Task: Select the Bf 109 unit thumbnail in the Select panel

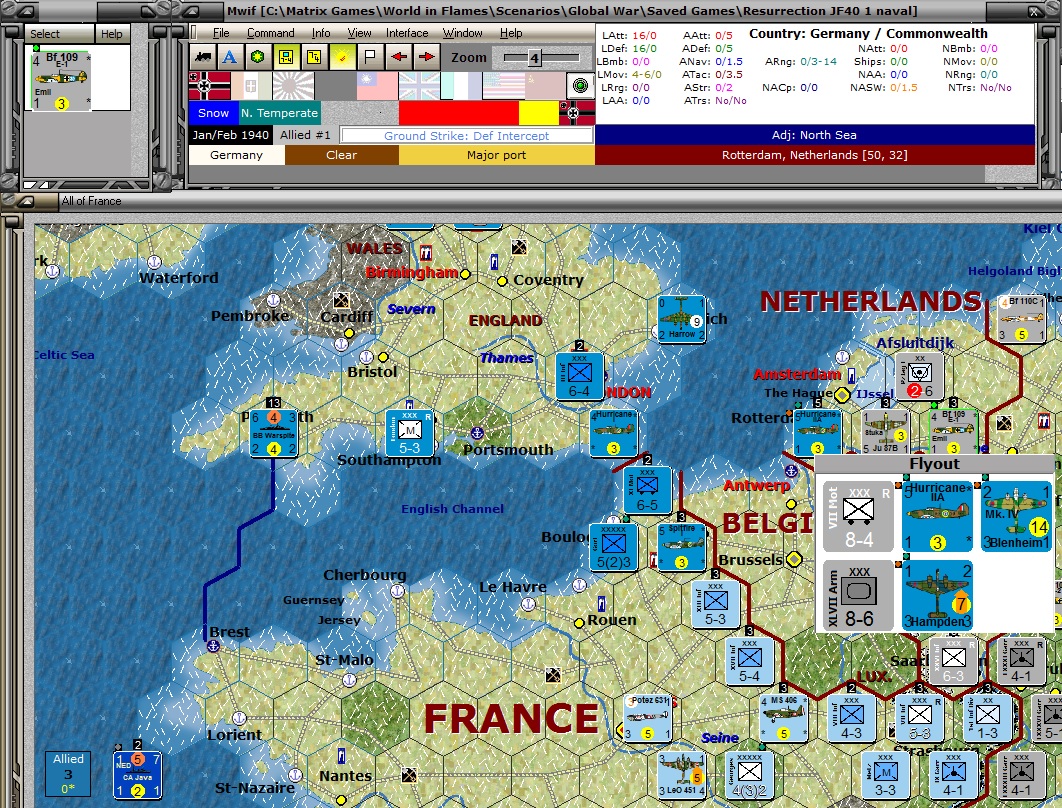Action: pyautogui.click(x=62, y=81)
